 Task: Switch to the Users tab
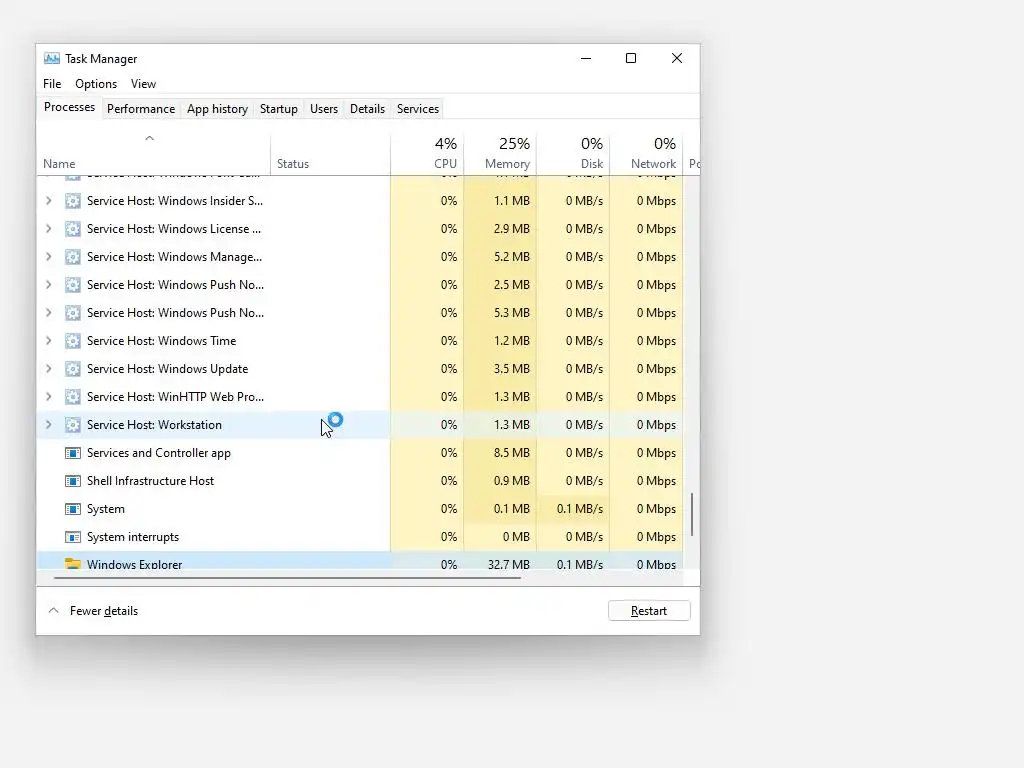pyautogui.click(x=324, y=109)
